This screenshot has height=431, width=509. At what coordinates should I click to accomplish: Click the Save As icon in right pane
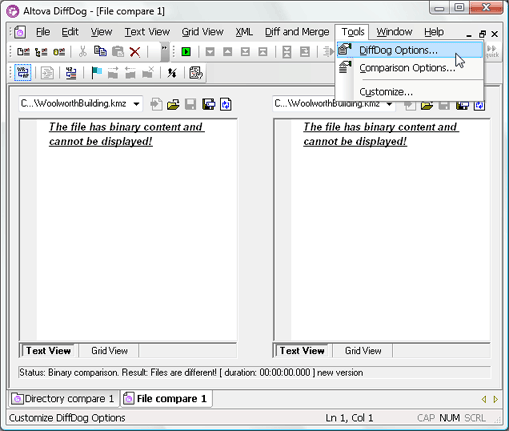462,105
